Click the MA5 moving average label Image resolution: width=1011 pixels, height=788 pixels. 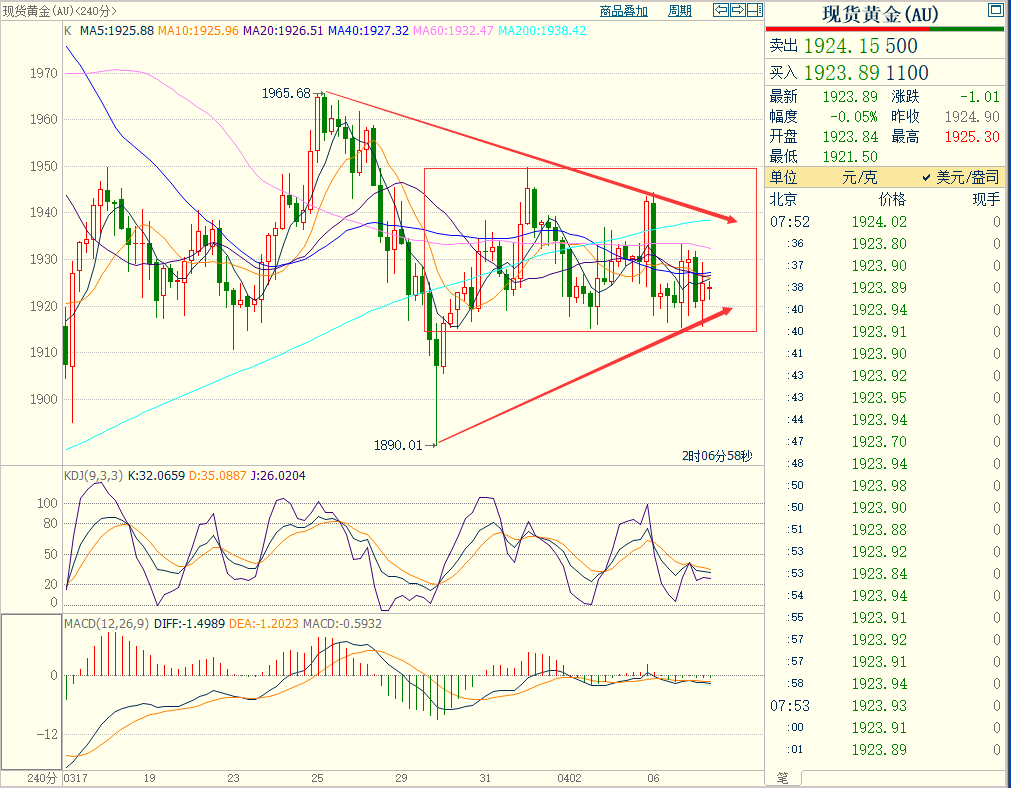(x=116, y=31)
